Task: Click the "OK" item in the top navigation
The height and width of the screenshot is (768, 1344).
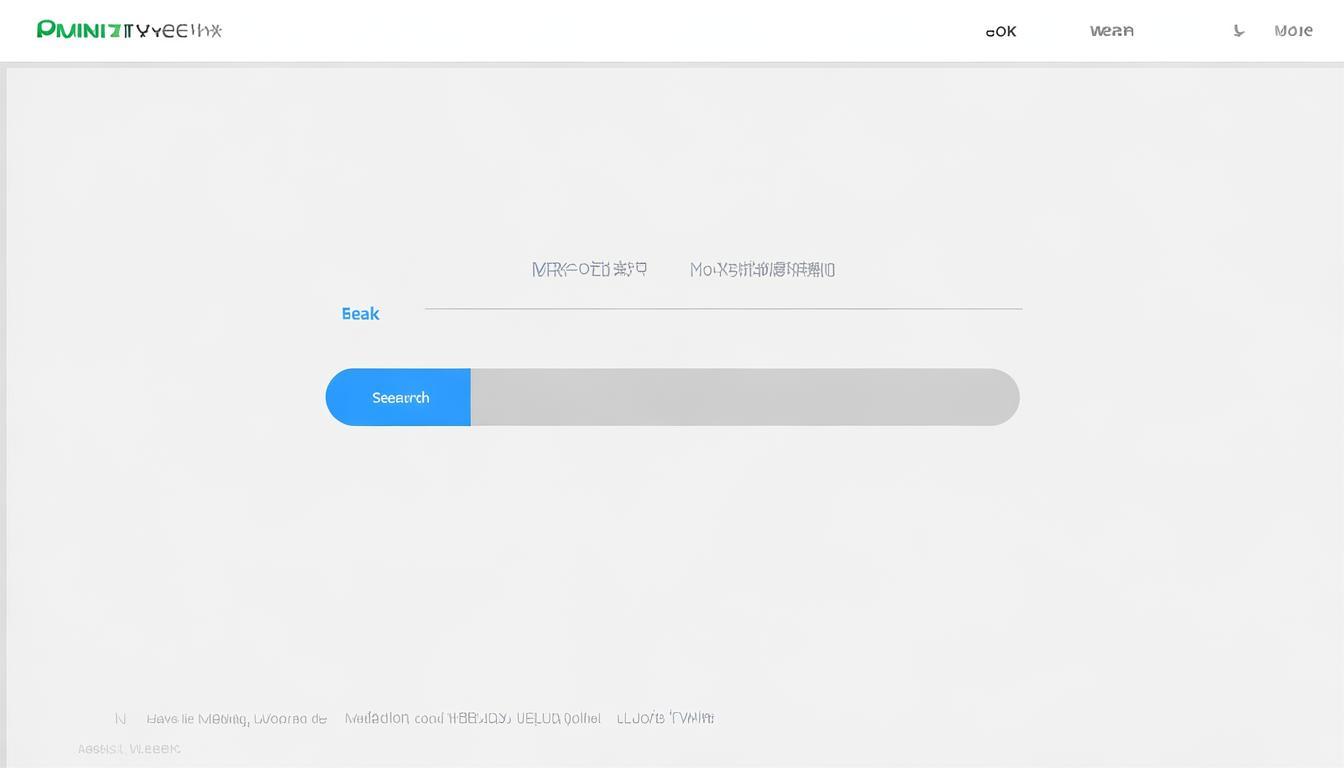Action: pyautogui.click(x=1000, y=31)
